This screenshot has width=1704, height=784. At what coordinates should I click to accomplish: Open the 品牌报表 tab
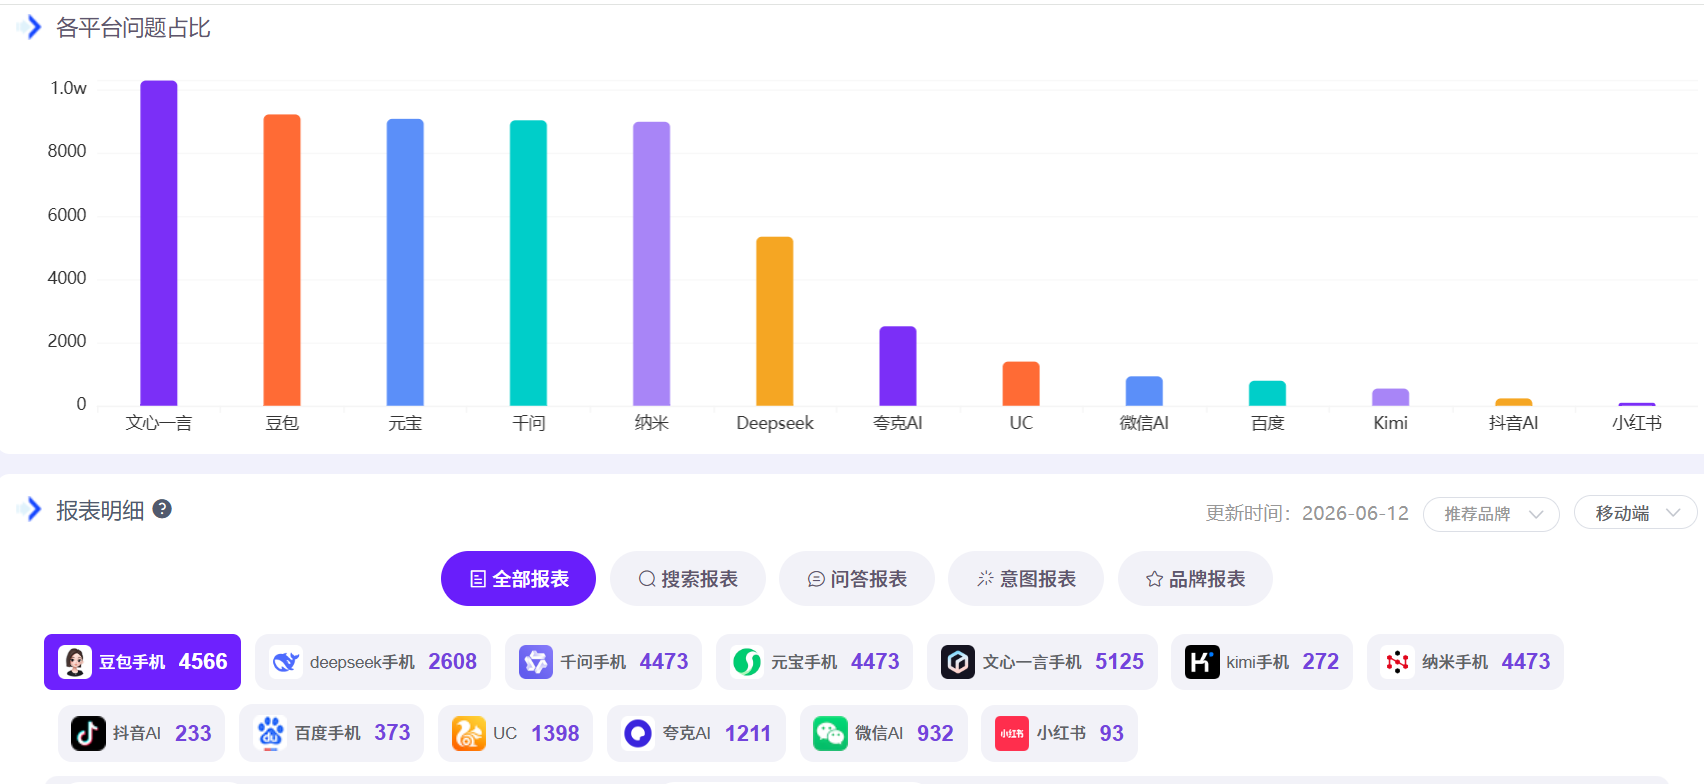(x=1195, y=579)
